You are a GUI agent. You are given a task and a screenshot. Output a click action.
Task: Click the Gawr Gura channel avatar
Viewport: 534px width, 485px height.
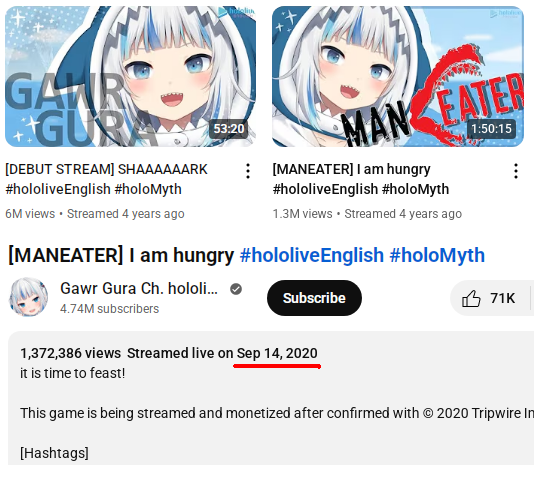pyautogui.click(x=28, y=297)
